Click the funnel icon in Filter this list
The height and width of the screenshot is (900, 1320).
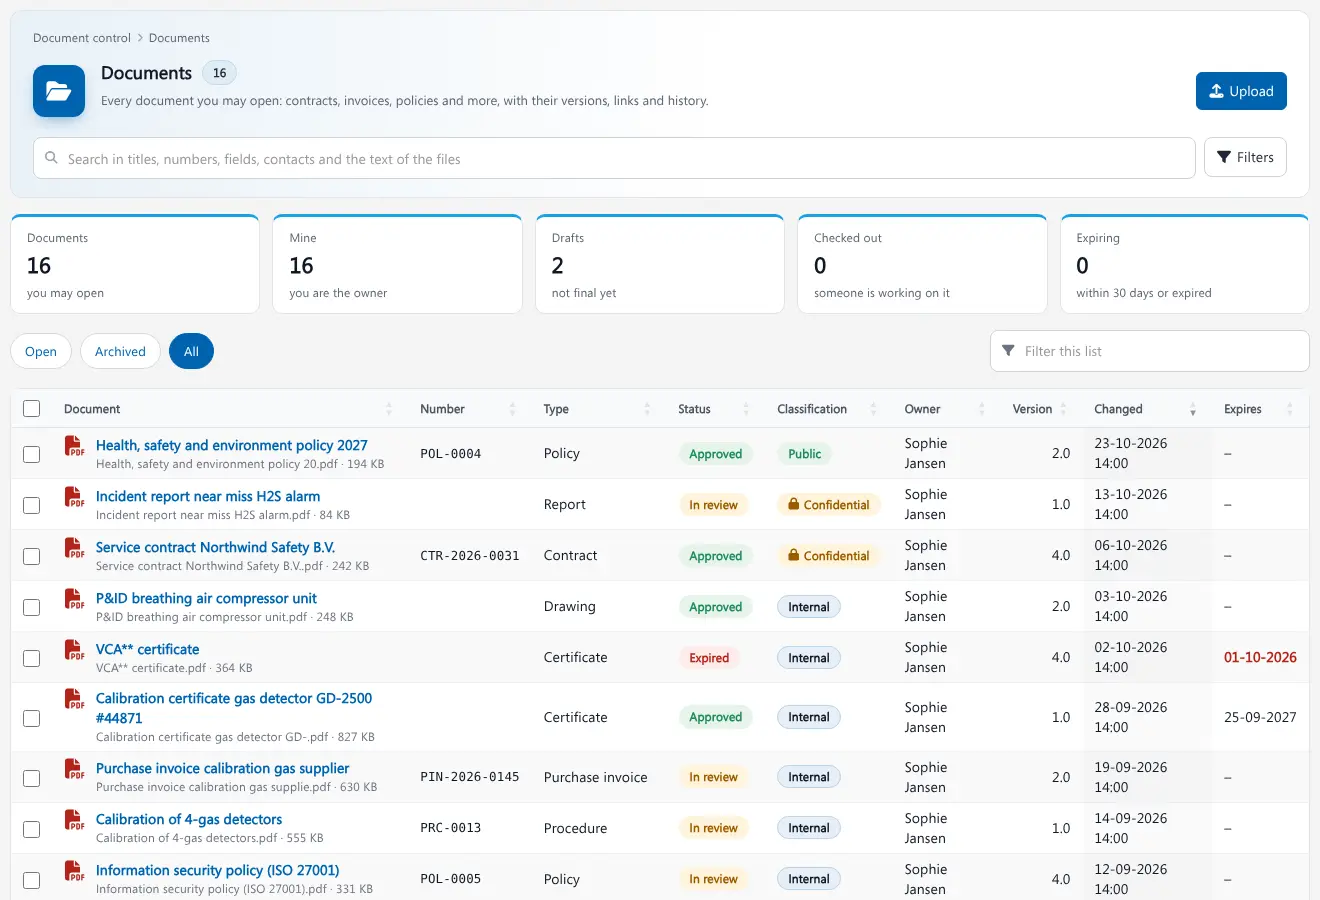click(1008, 351)
